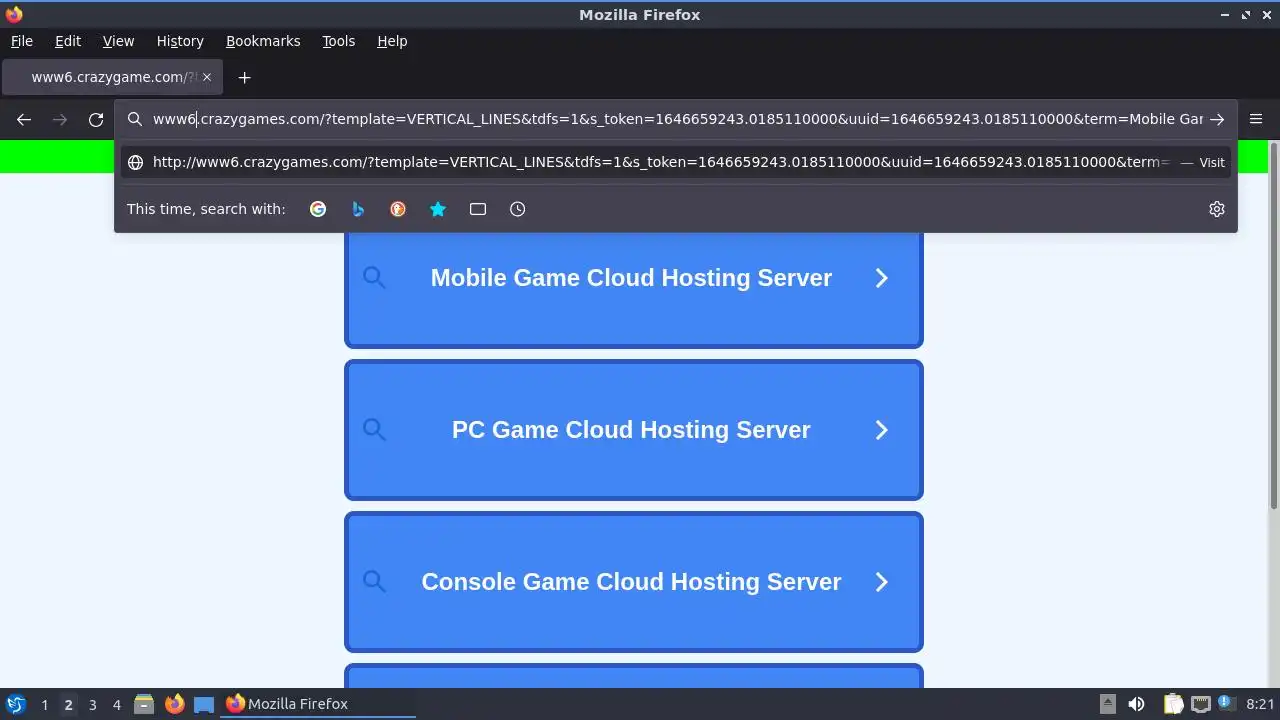Image resolution: width=1280 pixels, height=720 pixels.
Task: Click the tray notification icon with exclamation
Action: 1227,703
